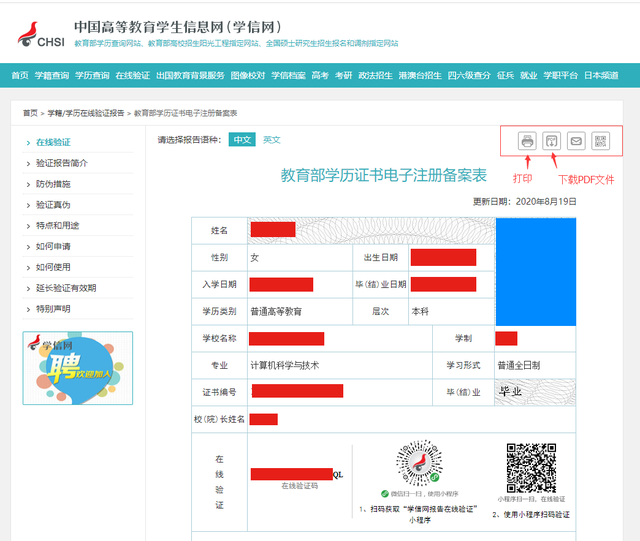Click the black square QR code
Viewport: 640px width, 541px height.
530,465
